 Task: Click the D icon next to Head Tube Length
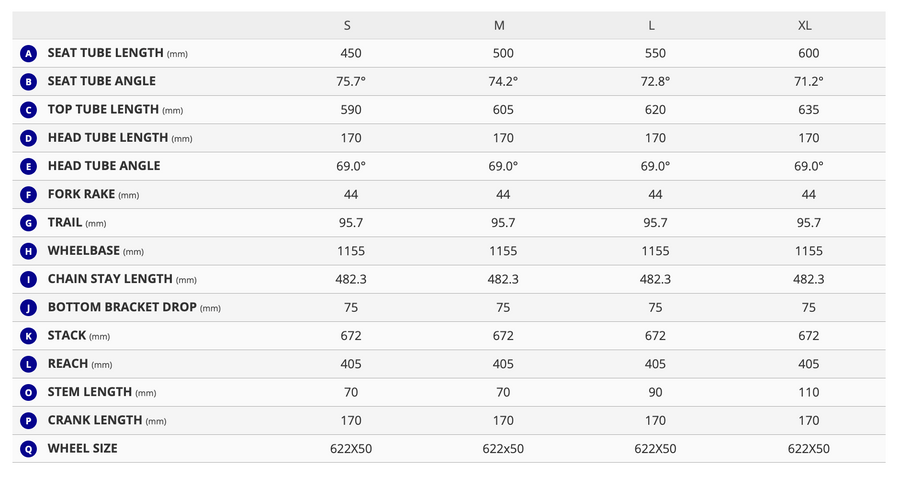click(x=28, y=138)
